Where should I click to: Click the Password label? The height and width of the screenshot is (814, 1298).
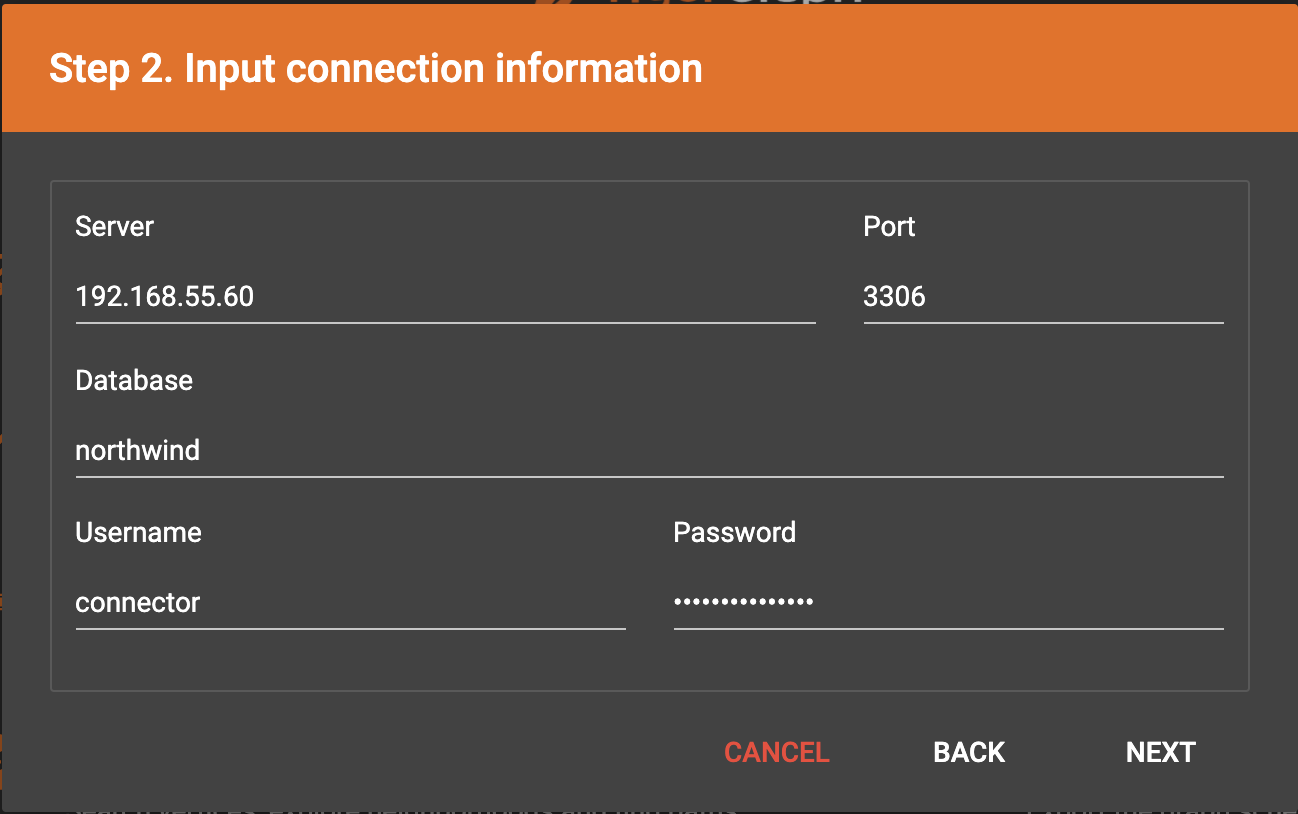734,533
